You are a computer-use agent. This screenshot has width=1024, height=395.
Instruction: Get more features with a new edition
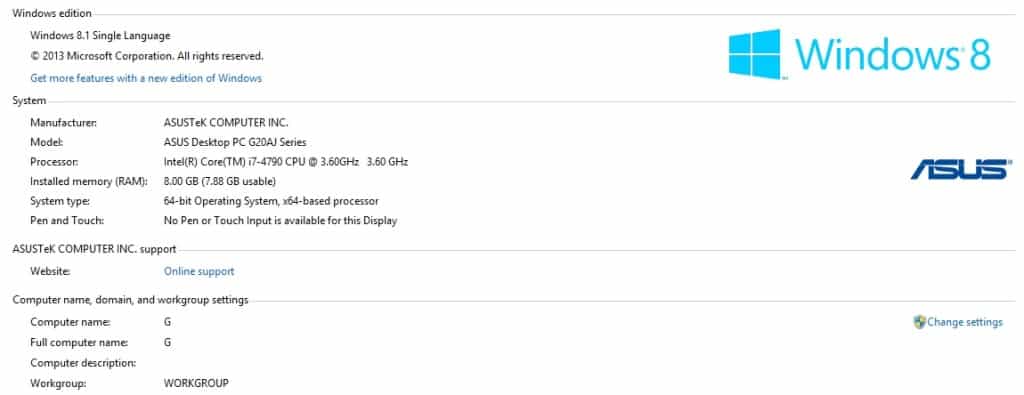pyautogui.click(x=146, y=78)
